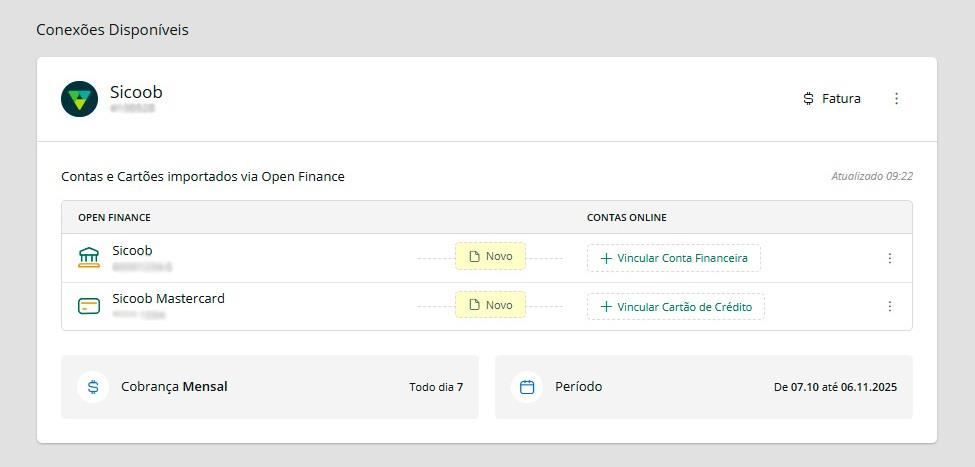This screenshot has height=467, width=975.
Task: Click Vincular Cartão de Crédito
Action: pos(676,307)
